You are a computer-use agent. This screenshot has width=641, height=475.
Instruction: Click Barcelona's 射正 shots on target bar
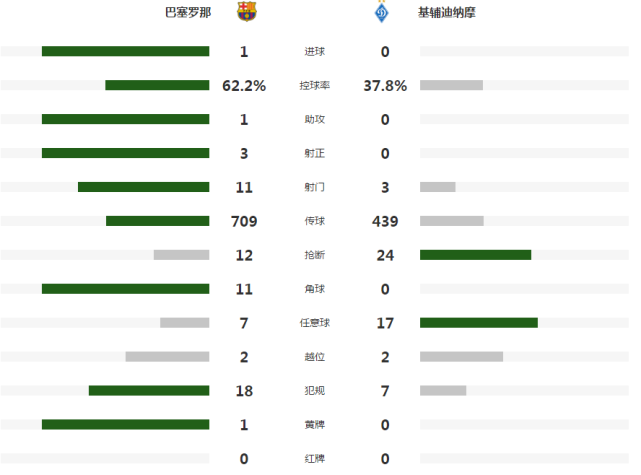(x=126, y=153)
